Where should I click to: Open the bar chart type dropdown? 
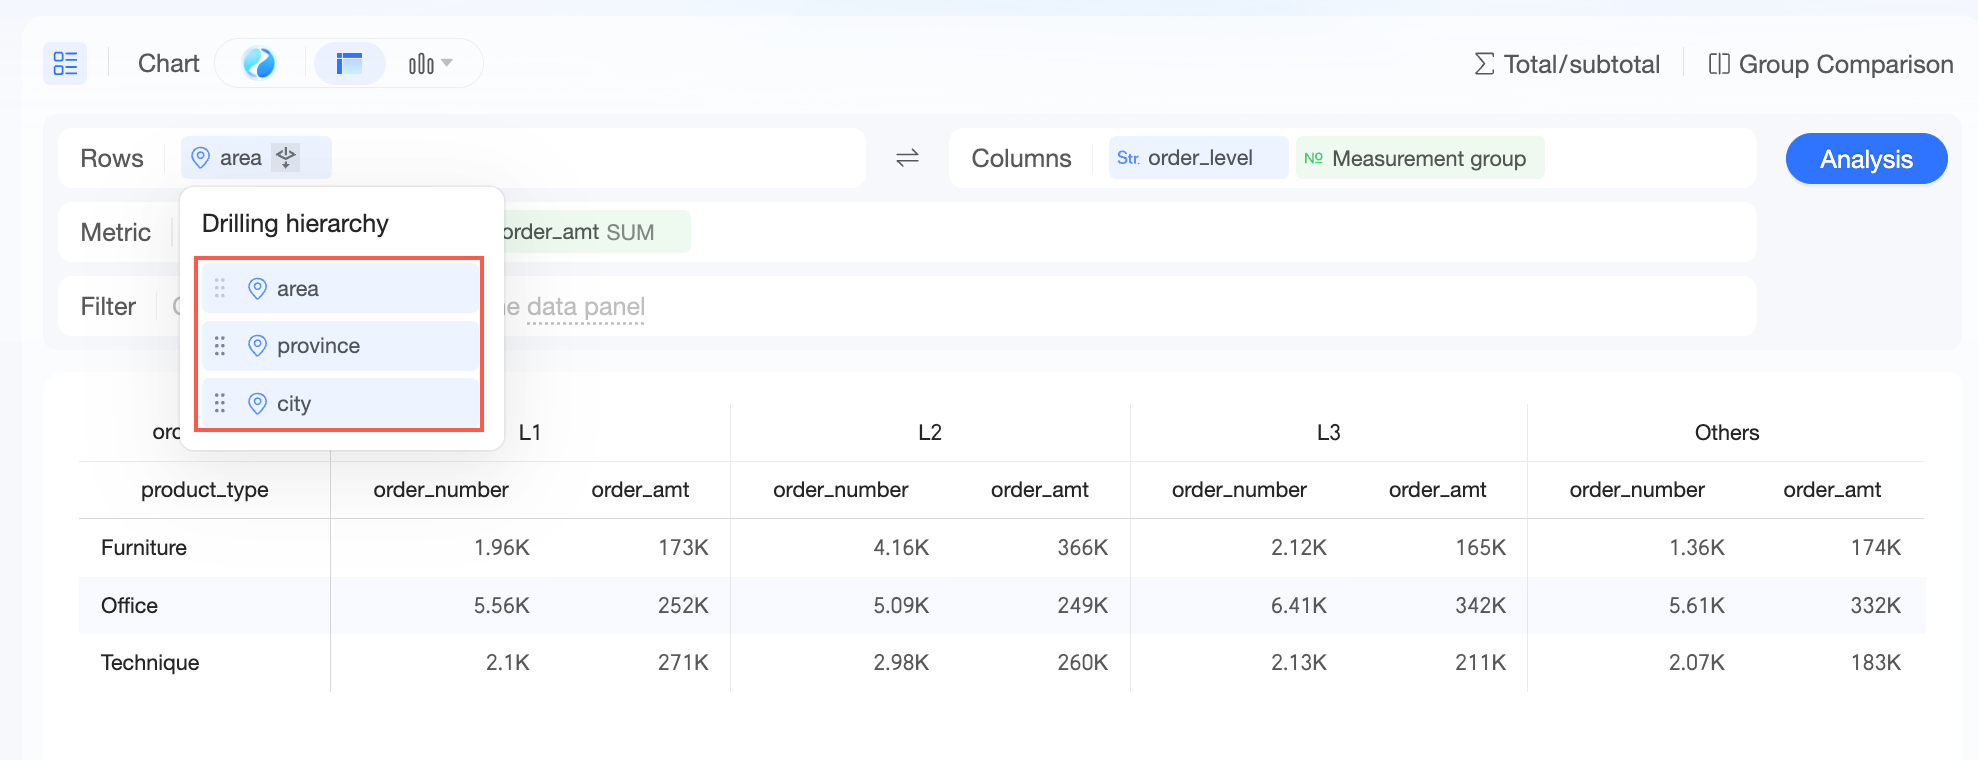(430, 64)
